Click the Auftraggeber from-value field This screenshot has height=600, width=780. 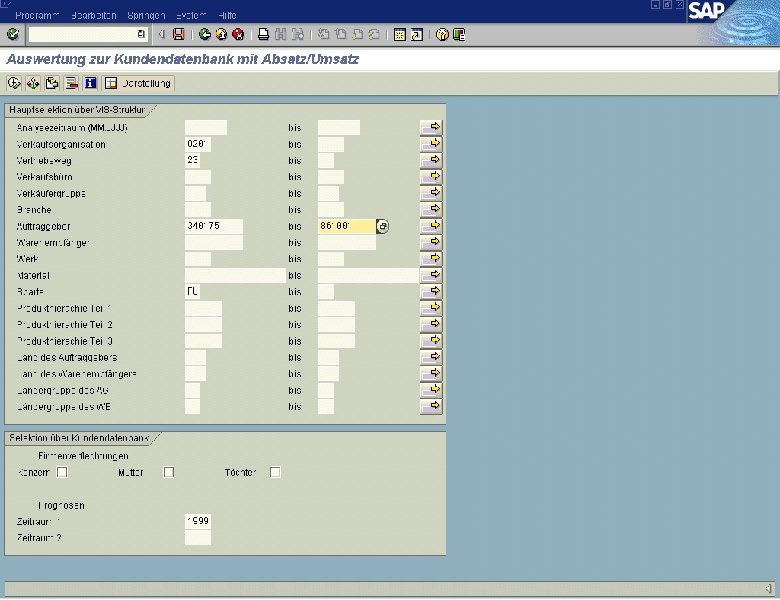tap(214, 226)
